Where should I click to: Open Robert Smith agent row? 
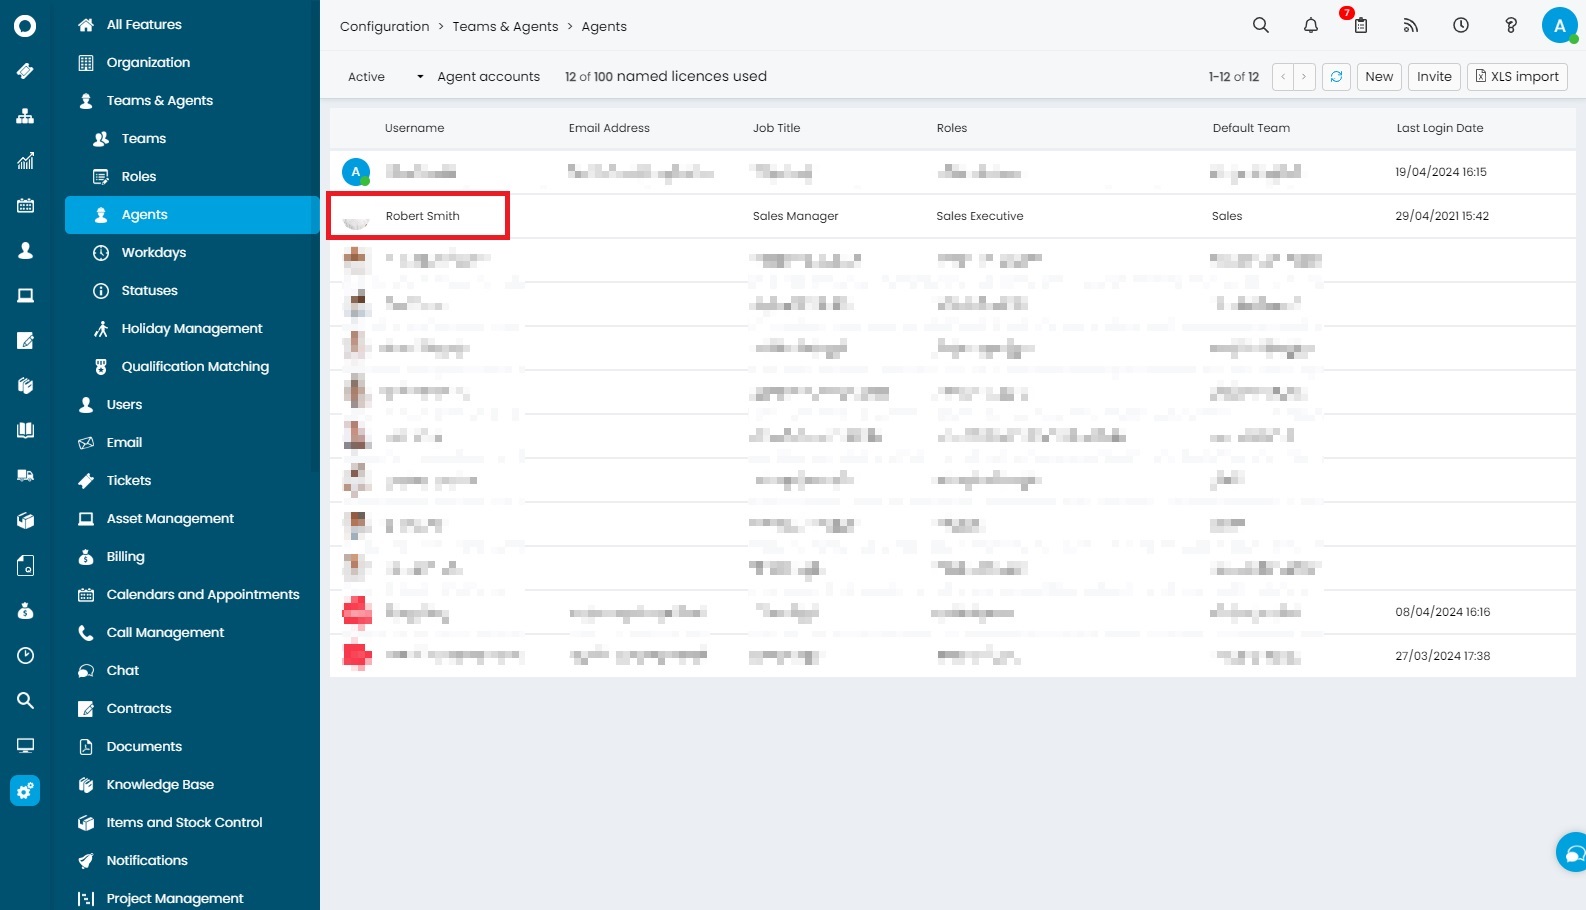pos(422,216)
